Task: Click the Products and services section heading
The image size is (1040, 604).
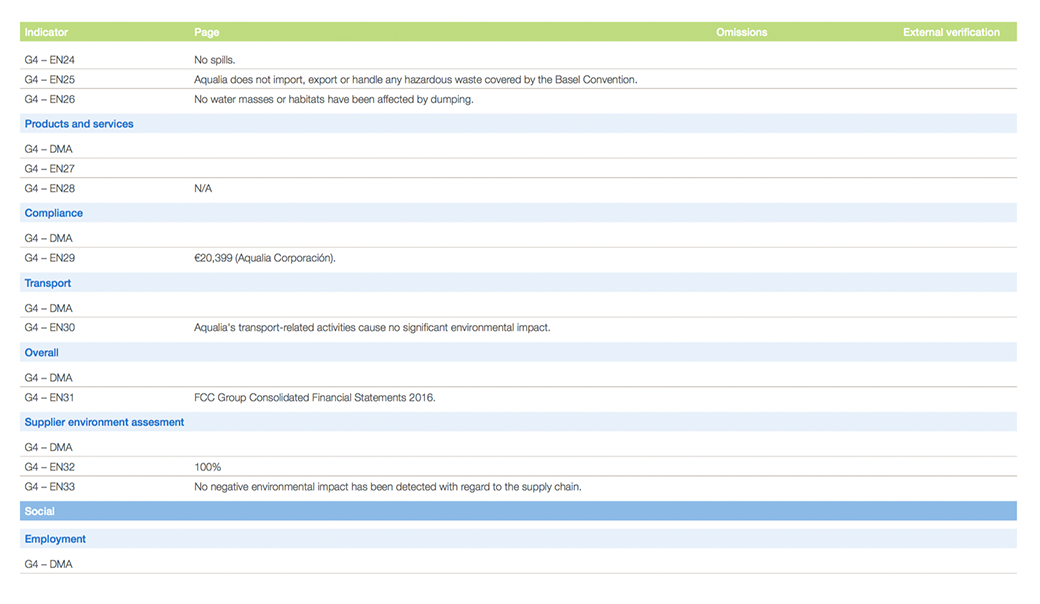Action: point(79,124)
